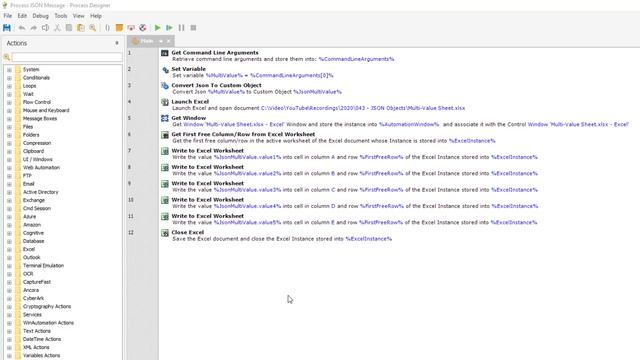Click the %AutomationWindow% variable link
The image size is (640, 360).
(x=409, y=124)
